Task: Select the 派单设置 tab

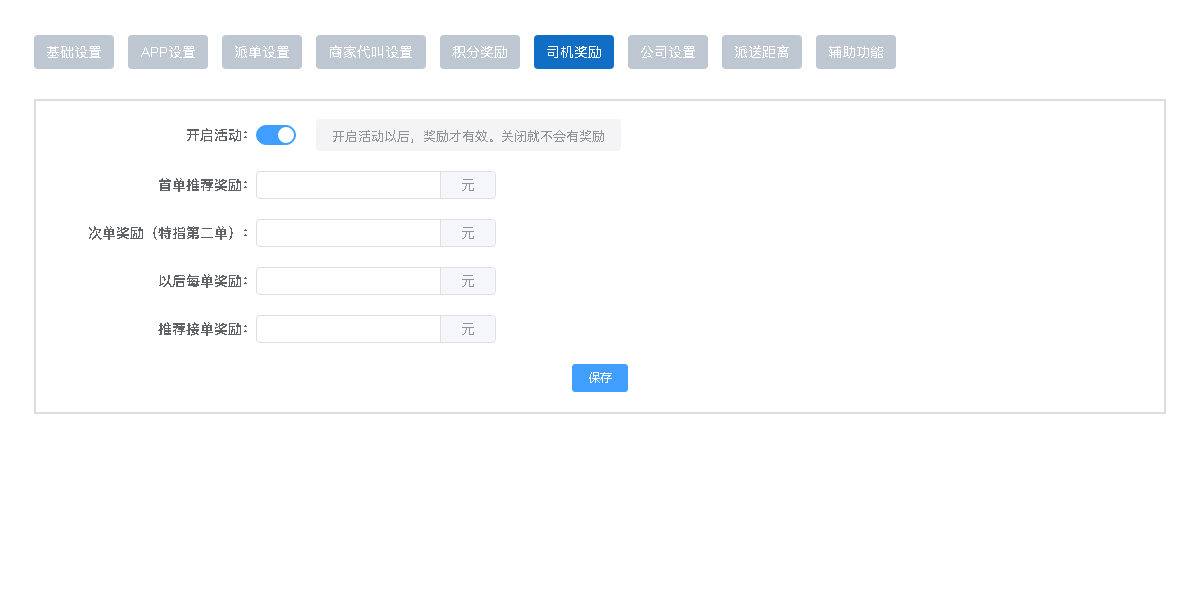Action: tap(261, 52)
